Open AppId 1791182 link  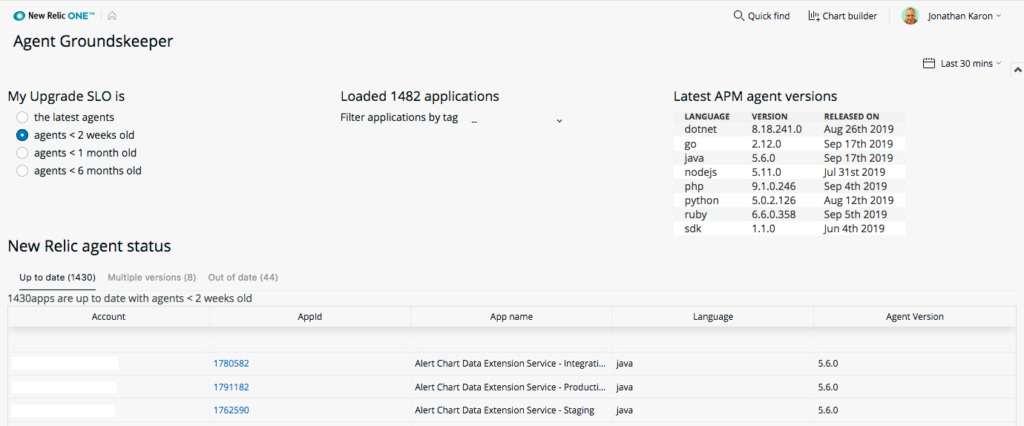(x=231, y=387)
